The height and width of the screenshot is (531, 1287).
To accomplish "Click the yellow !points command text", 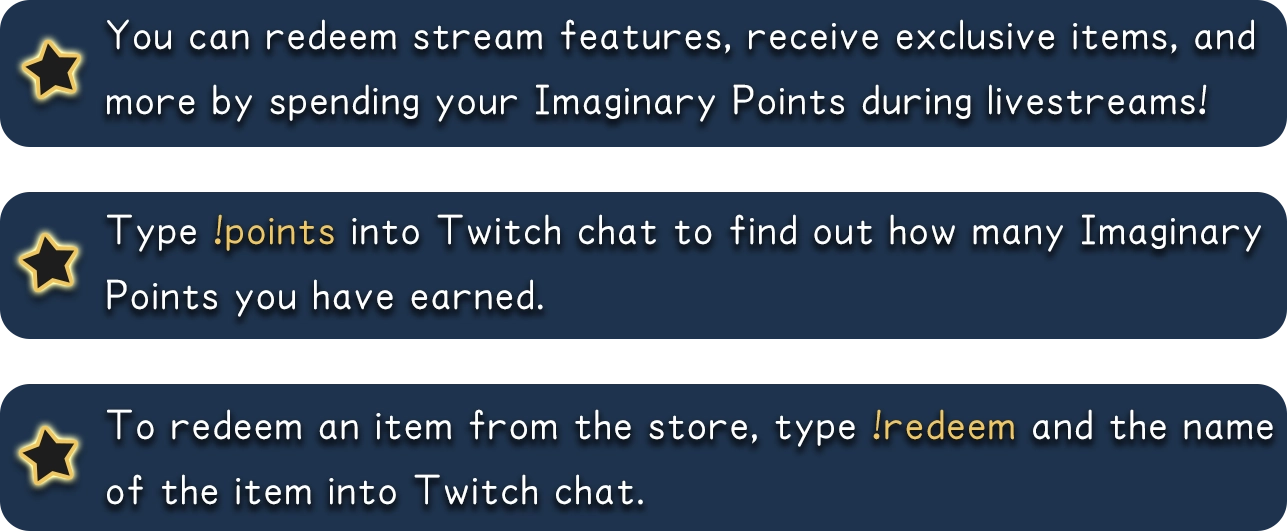I will (275, 233).
